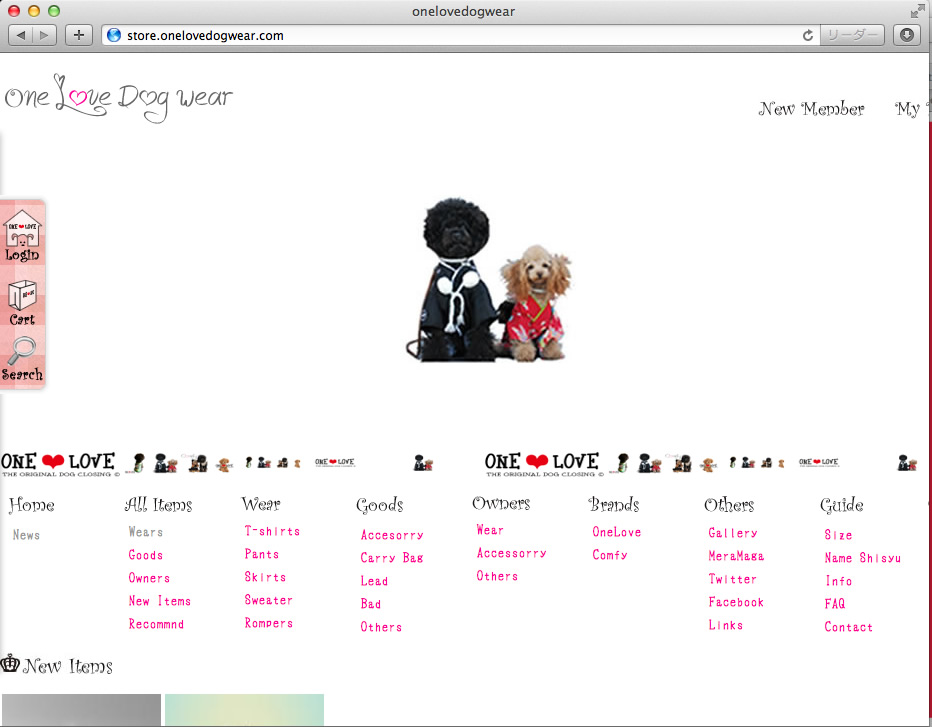Click the One Love Dog Wear logo
This screenshot has height=727, width=932.
tap(119, 98)
